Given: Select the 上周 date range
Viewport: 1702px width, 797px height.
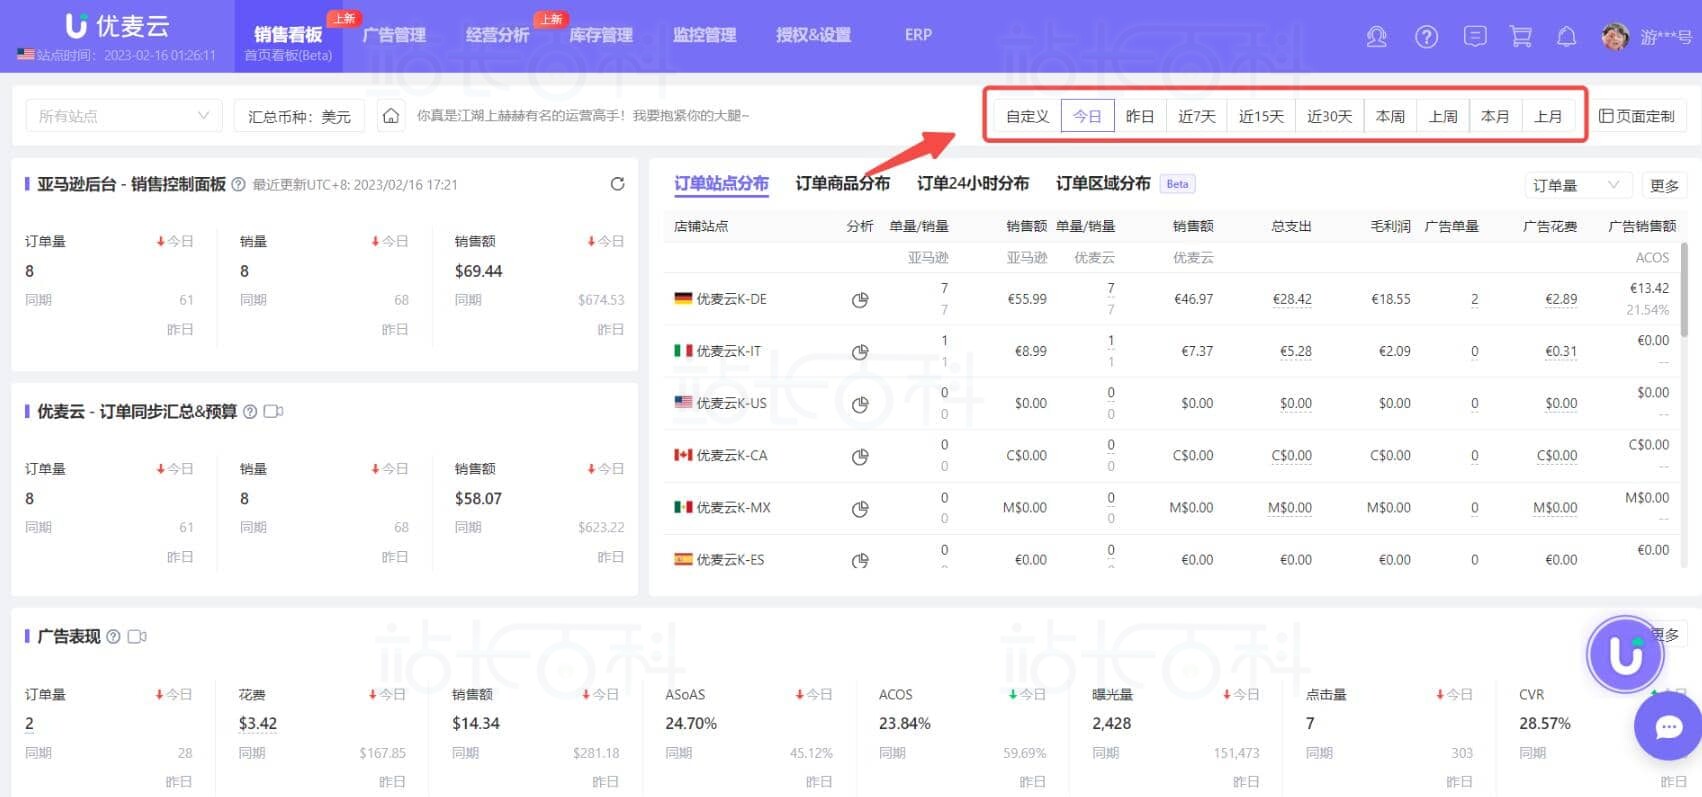Looking at the screenshot, I should [x=1443, y=116].
